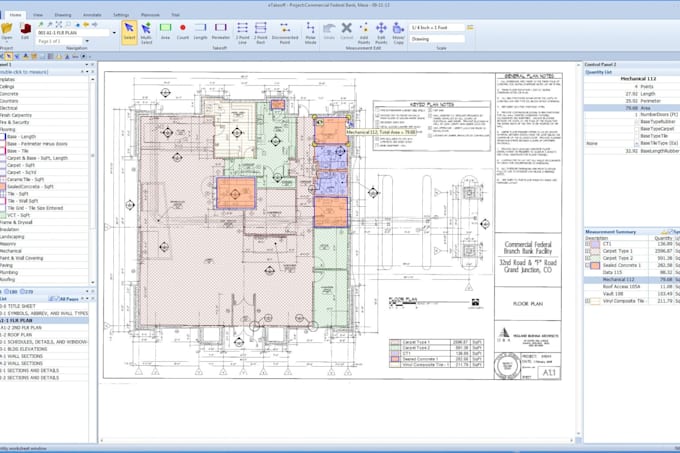Select the Data 115 summary row
Viewport: 680px width, 453px height.
pyautogui.click(x=631, y=272)
